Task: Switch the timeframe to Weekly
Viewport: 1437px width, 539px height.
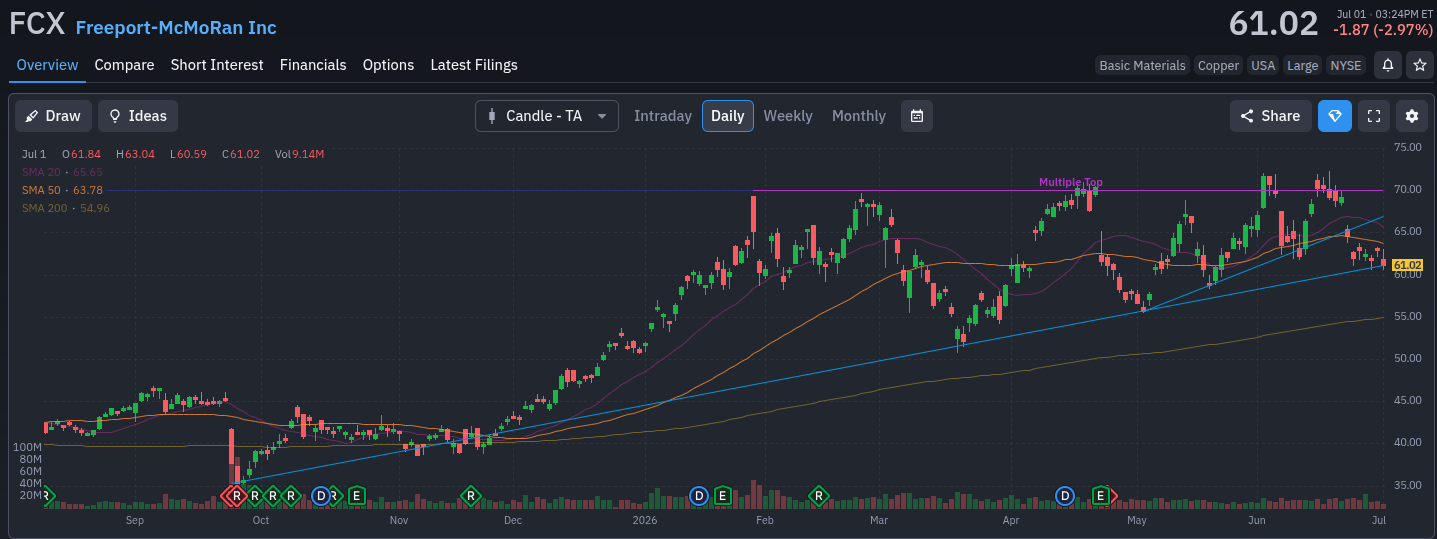Action: point(788,116)
